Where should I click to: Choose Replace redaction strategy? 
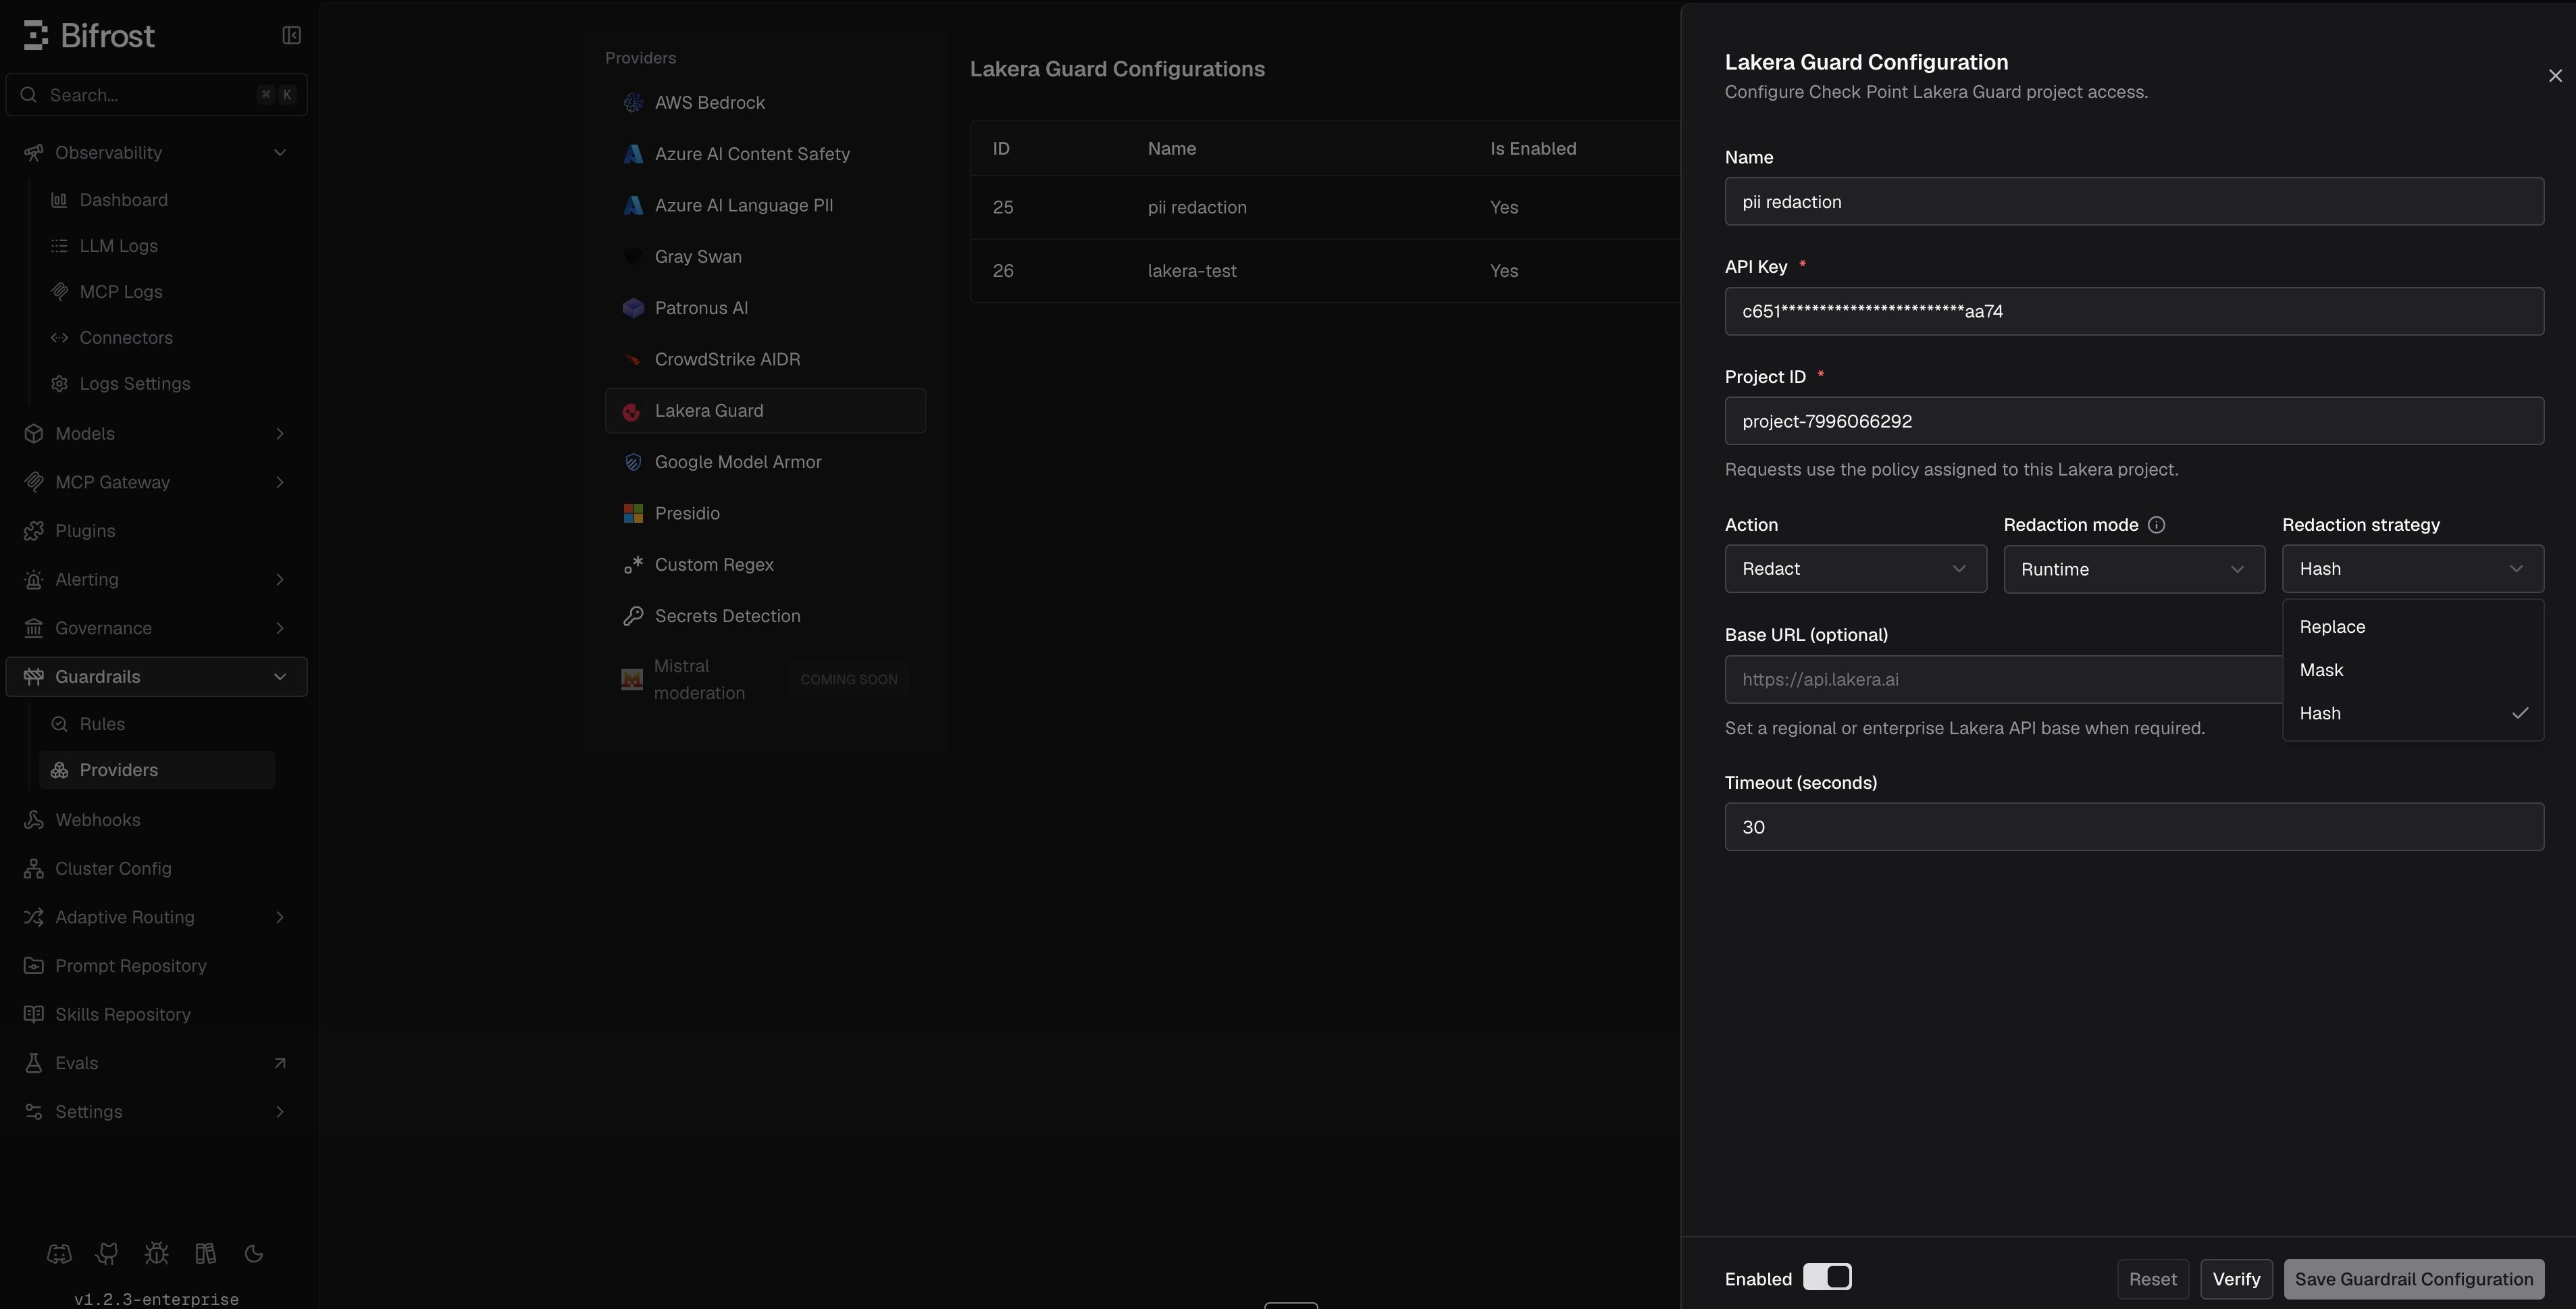tap(2412, 627)
